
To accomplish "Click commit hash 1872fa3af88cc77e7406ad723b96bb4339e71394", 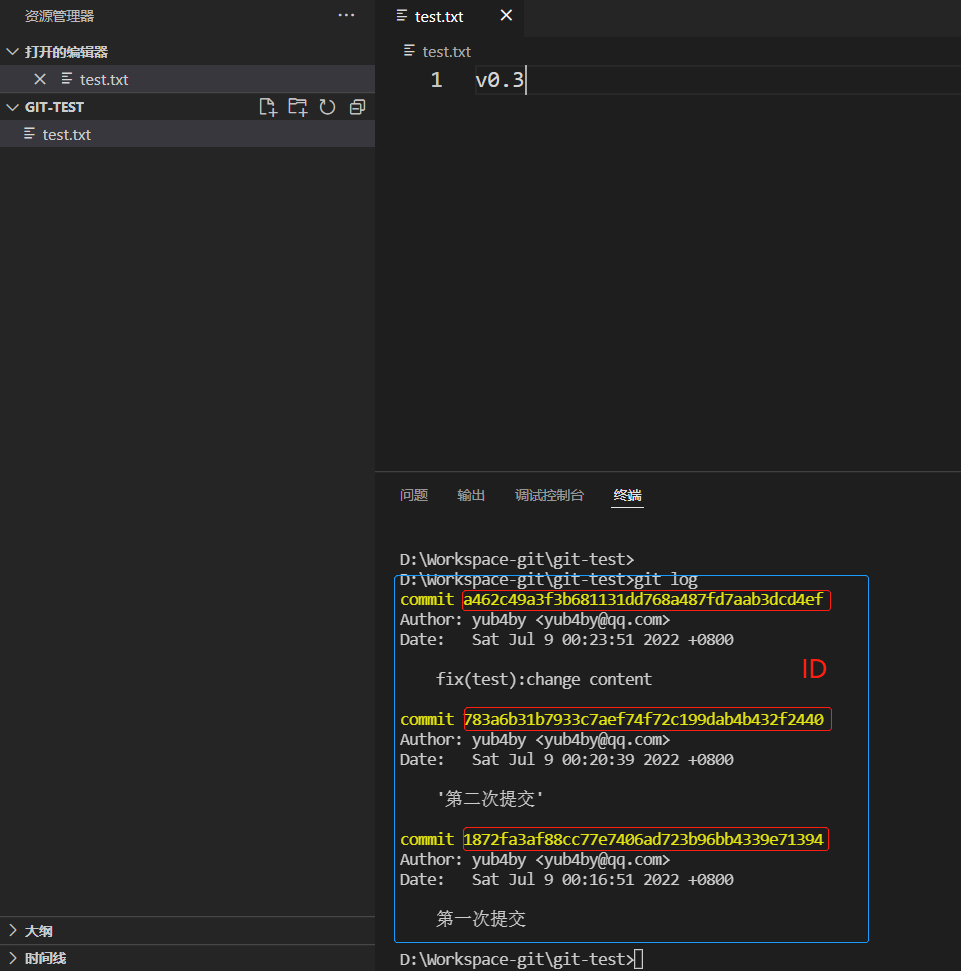I will tap(643, 839).
